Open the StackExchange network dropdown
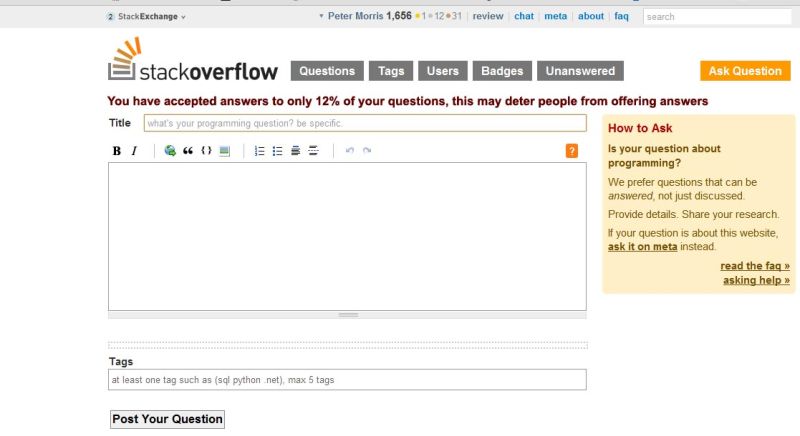 pyautogui.click(x=146, y=16)
